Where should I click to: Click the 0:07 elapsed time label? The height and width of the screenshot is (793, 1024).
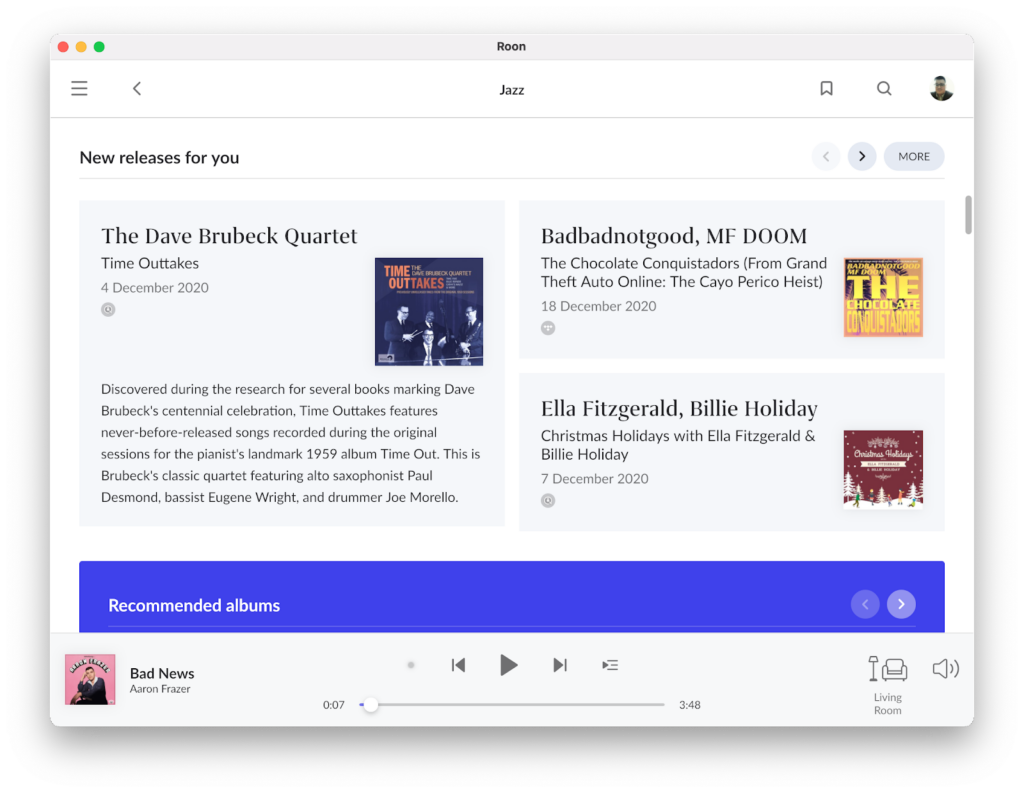tap(334, 705)
